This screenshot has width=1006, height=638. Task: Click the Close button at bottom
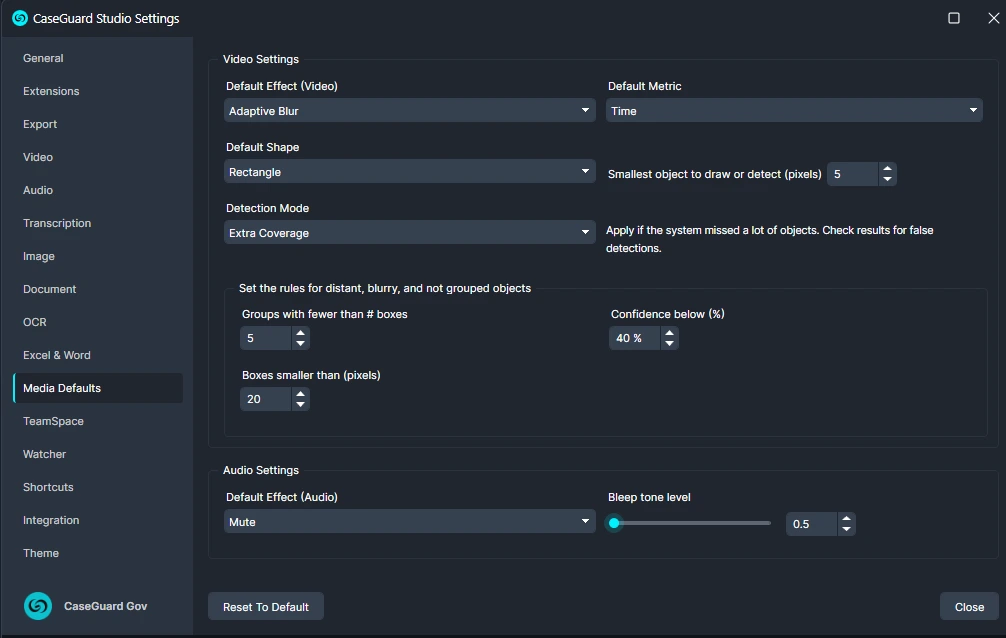pyautogui.click(x=969, y=607)
